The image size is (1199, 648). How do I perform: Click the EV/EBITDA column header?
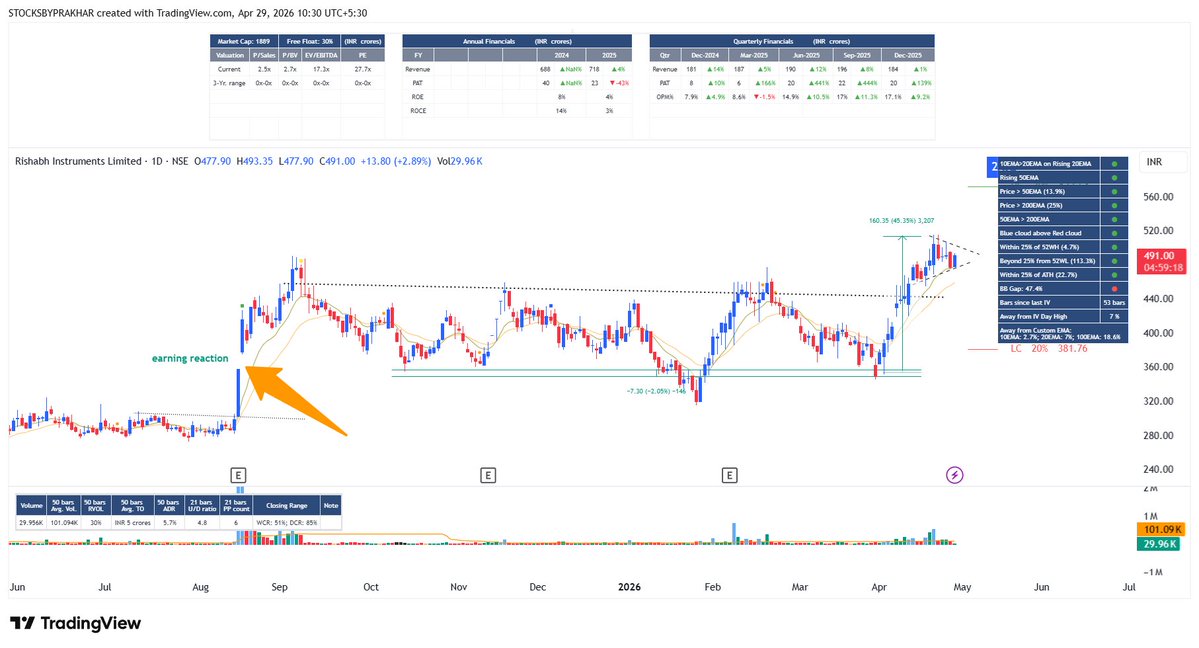[x=321, y=55]
